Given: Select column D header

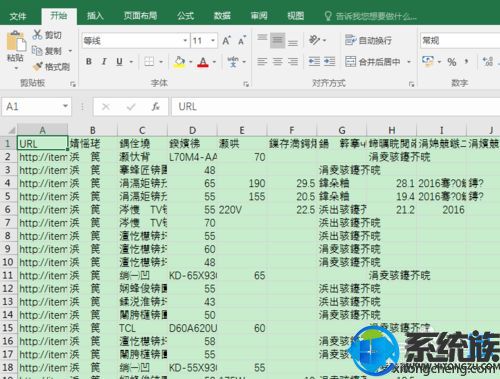Looking at the screenshot, I should [x=192, y=130].
